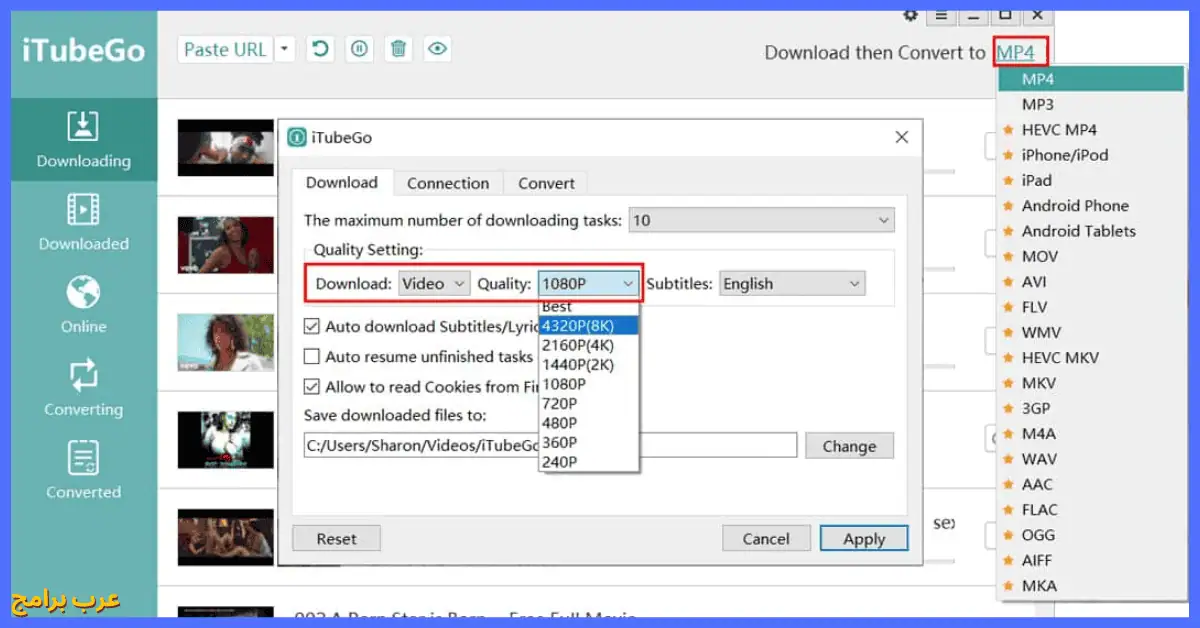The image size is (1200, 628).
Task: Select 720P quality option
Action: 589,404
